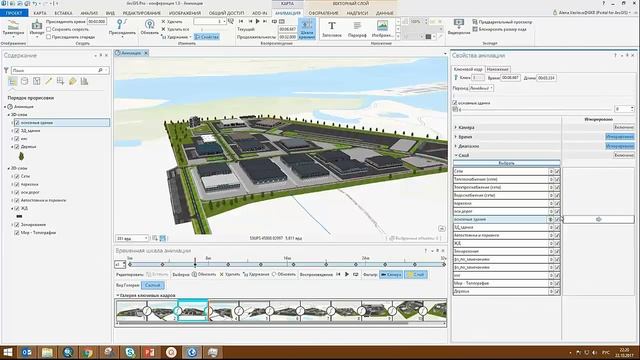Switch to the ВСТАВКА ribbon tab
The height and width of the screenshot is (360, 640).
click(x=63, y=13)
